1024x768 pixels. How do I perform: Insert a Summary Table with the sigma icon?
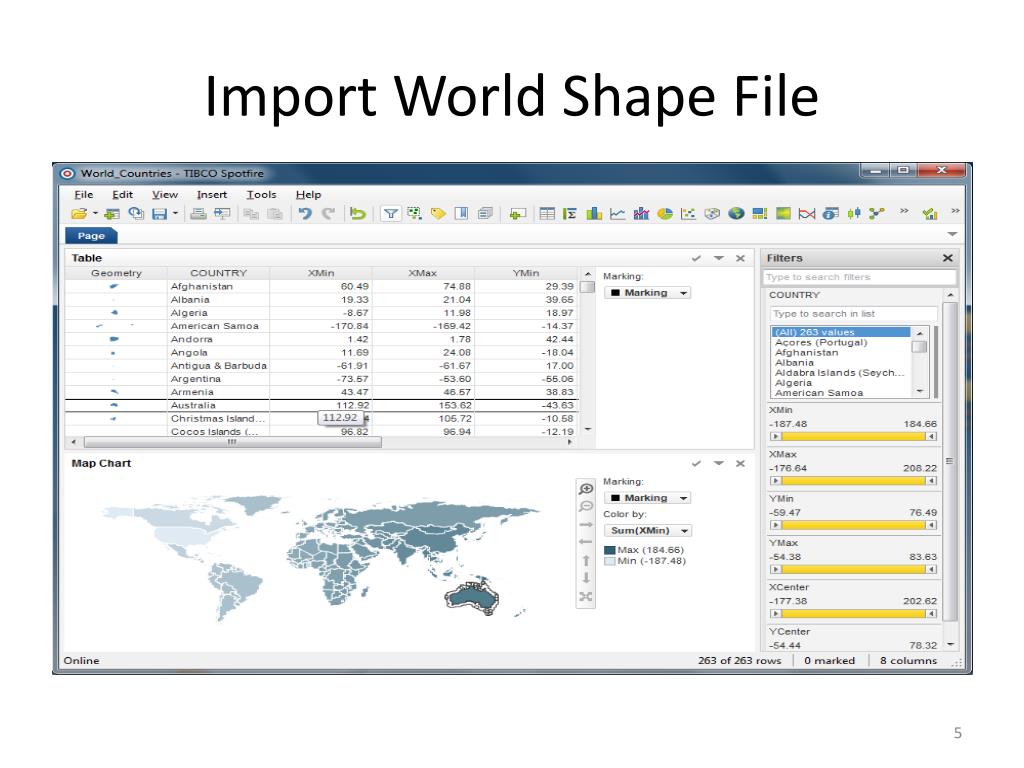coord(570,214)
